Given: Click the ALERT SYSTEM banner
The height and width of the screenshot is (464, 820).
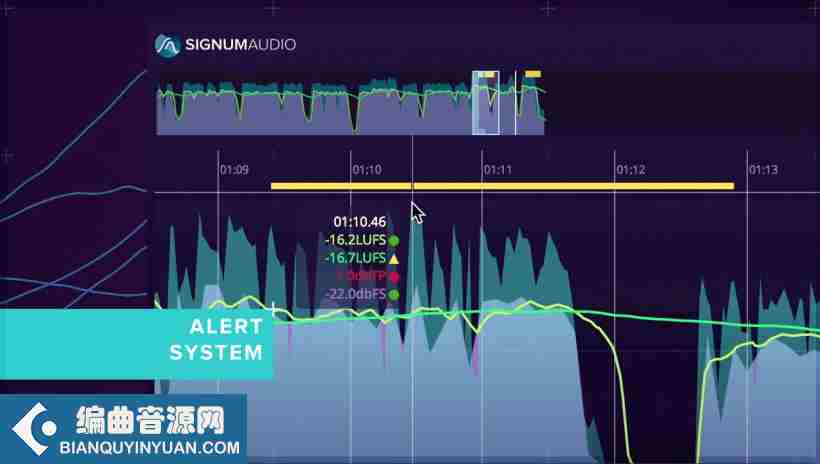Looking at the screenshot, I should pyautogui.click(x=136, y=344).
